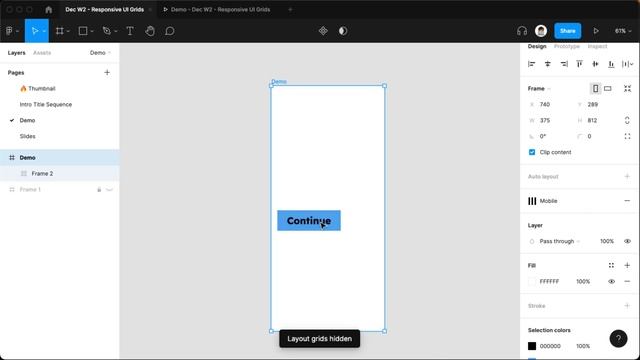Click the headphones audio icon

point(522,31)
